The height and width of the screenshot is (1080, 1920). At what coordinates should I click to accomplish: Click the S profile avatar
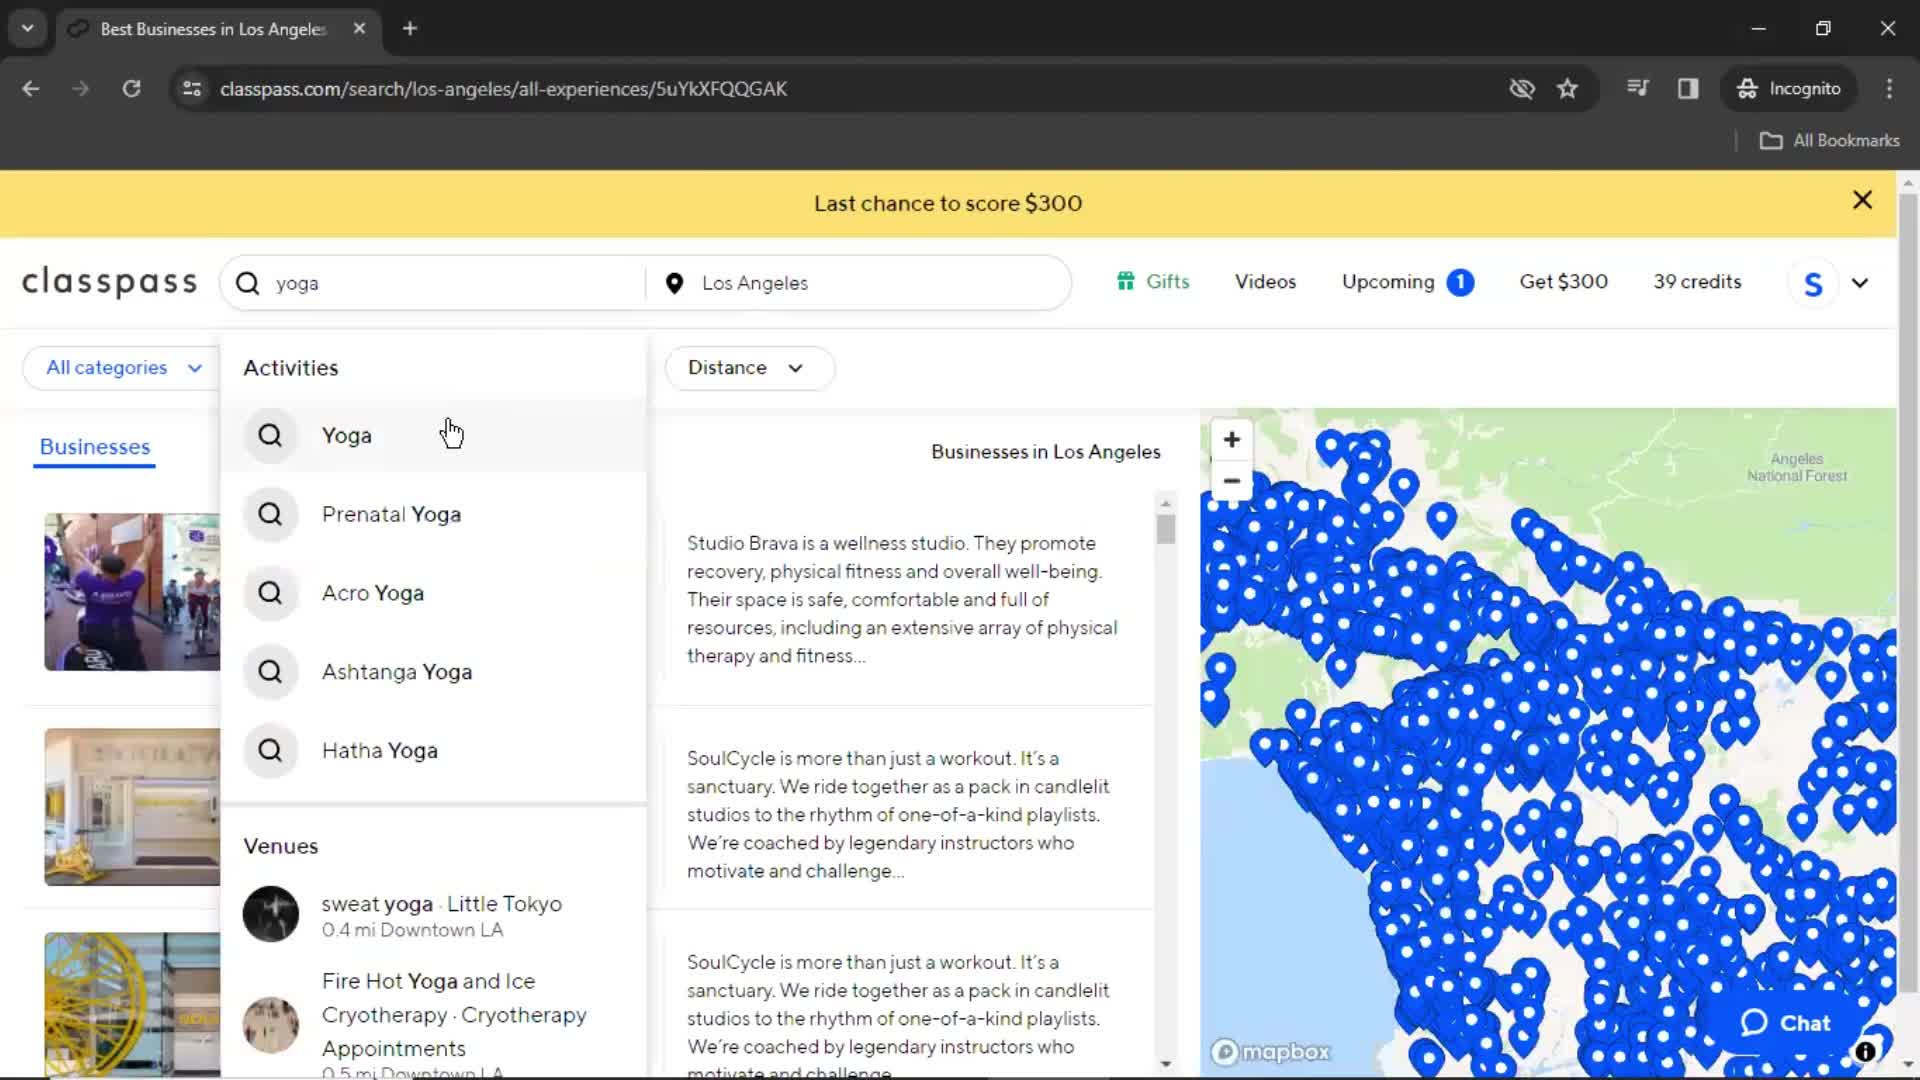coord(1813,283)
